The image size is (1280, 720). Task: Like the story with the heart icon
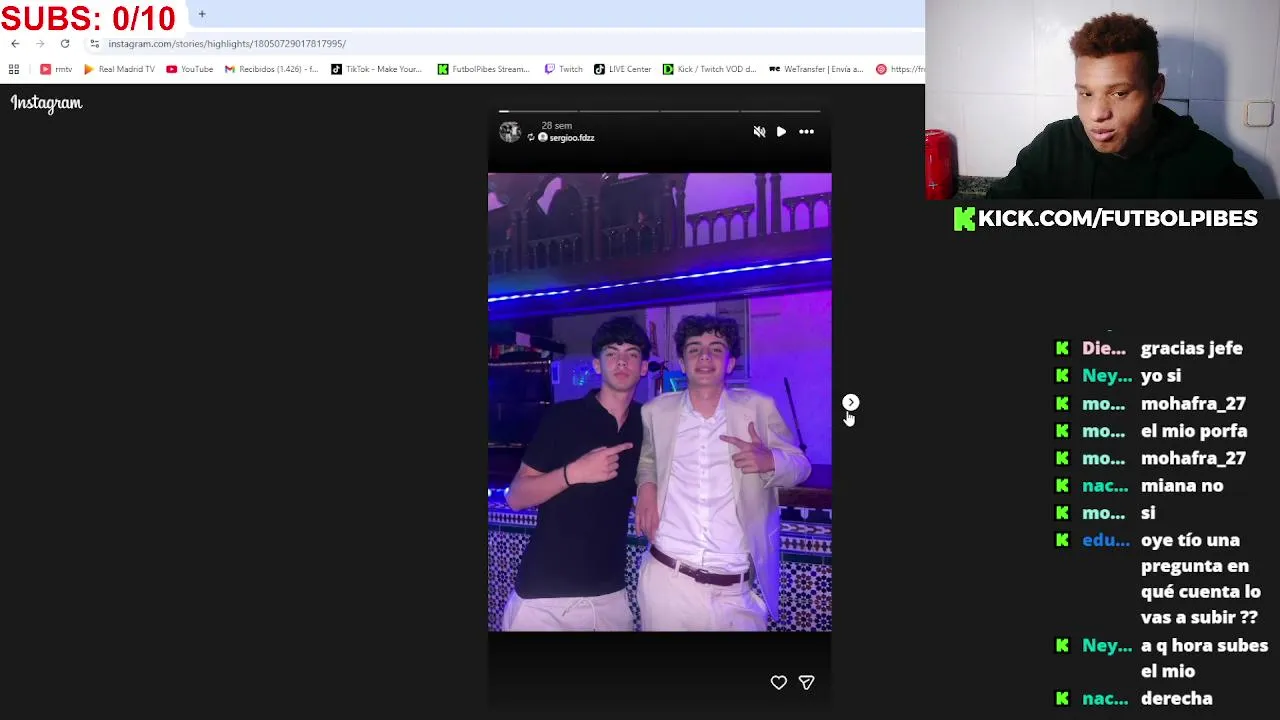(x=778, y=682)
